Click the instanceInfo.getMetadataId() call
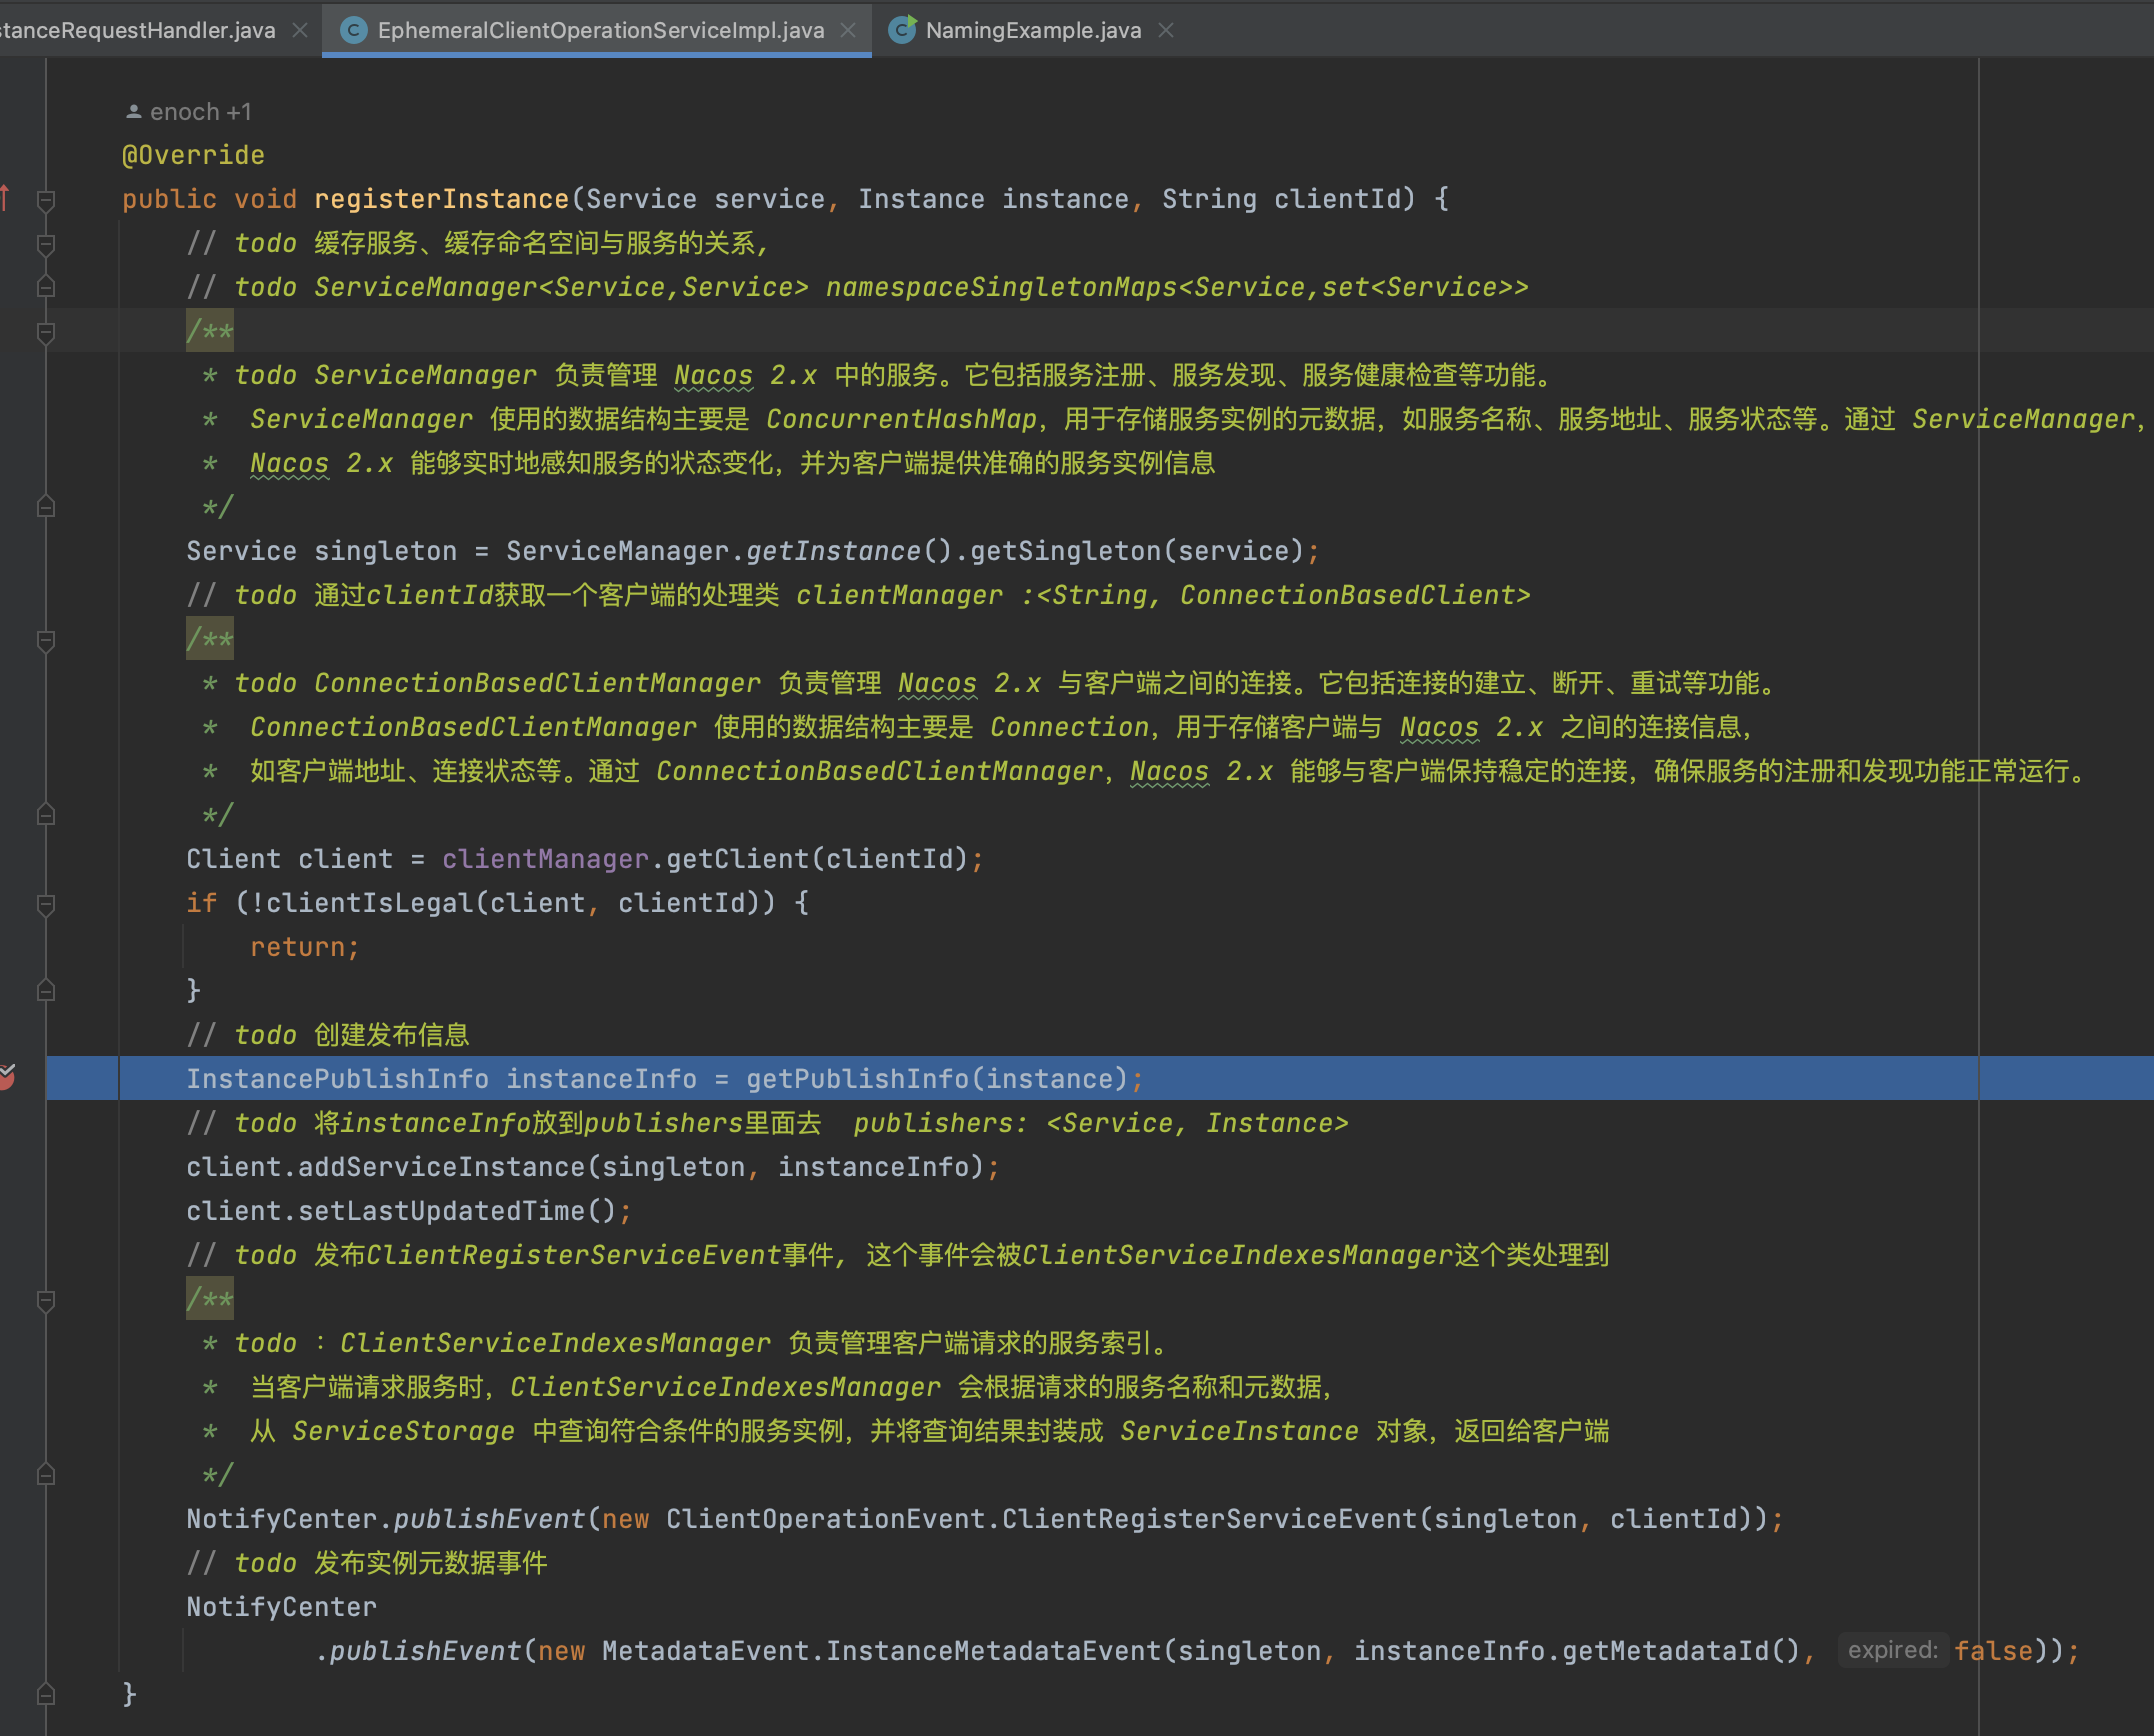2154x1736 pixels. [1577, 1651]
